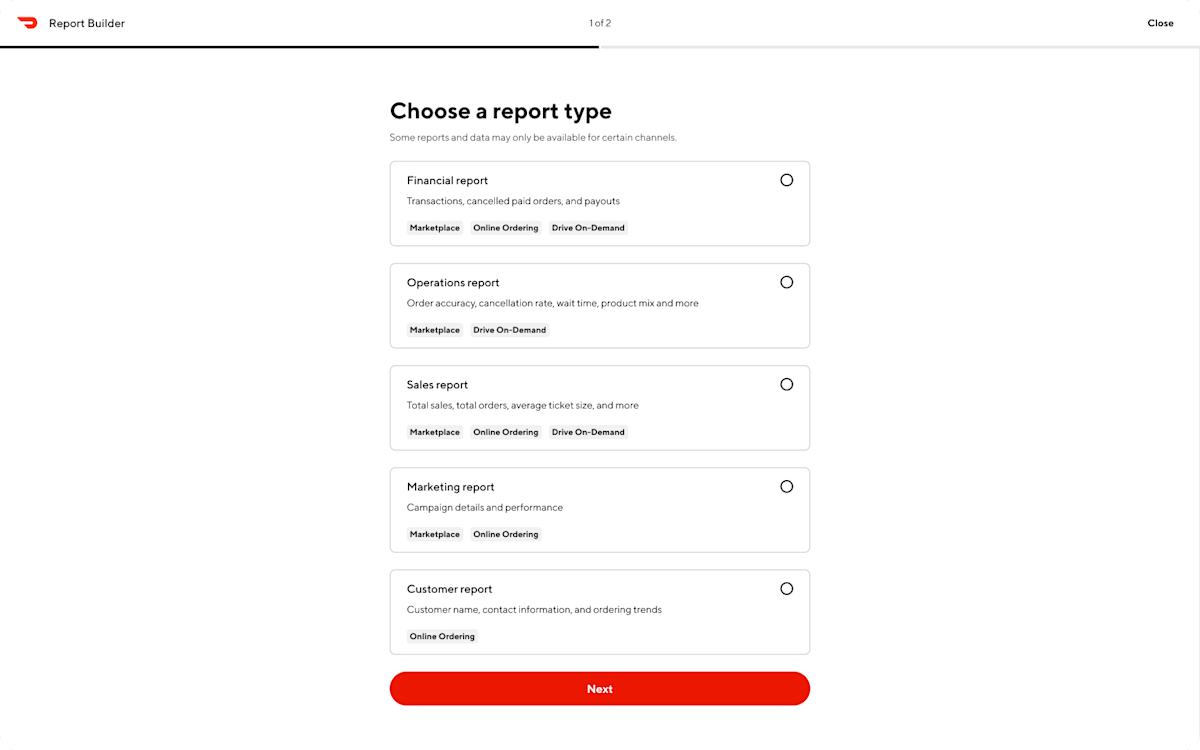Click the Drive On-Demand tag under Operations report

[x=509, y=329]
